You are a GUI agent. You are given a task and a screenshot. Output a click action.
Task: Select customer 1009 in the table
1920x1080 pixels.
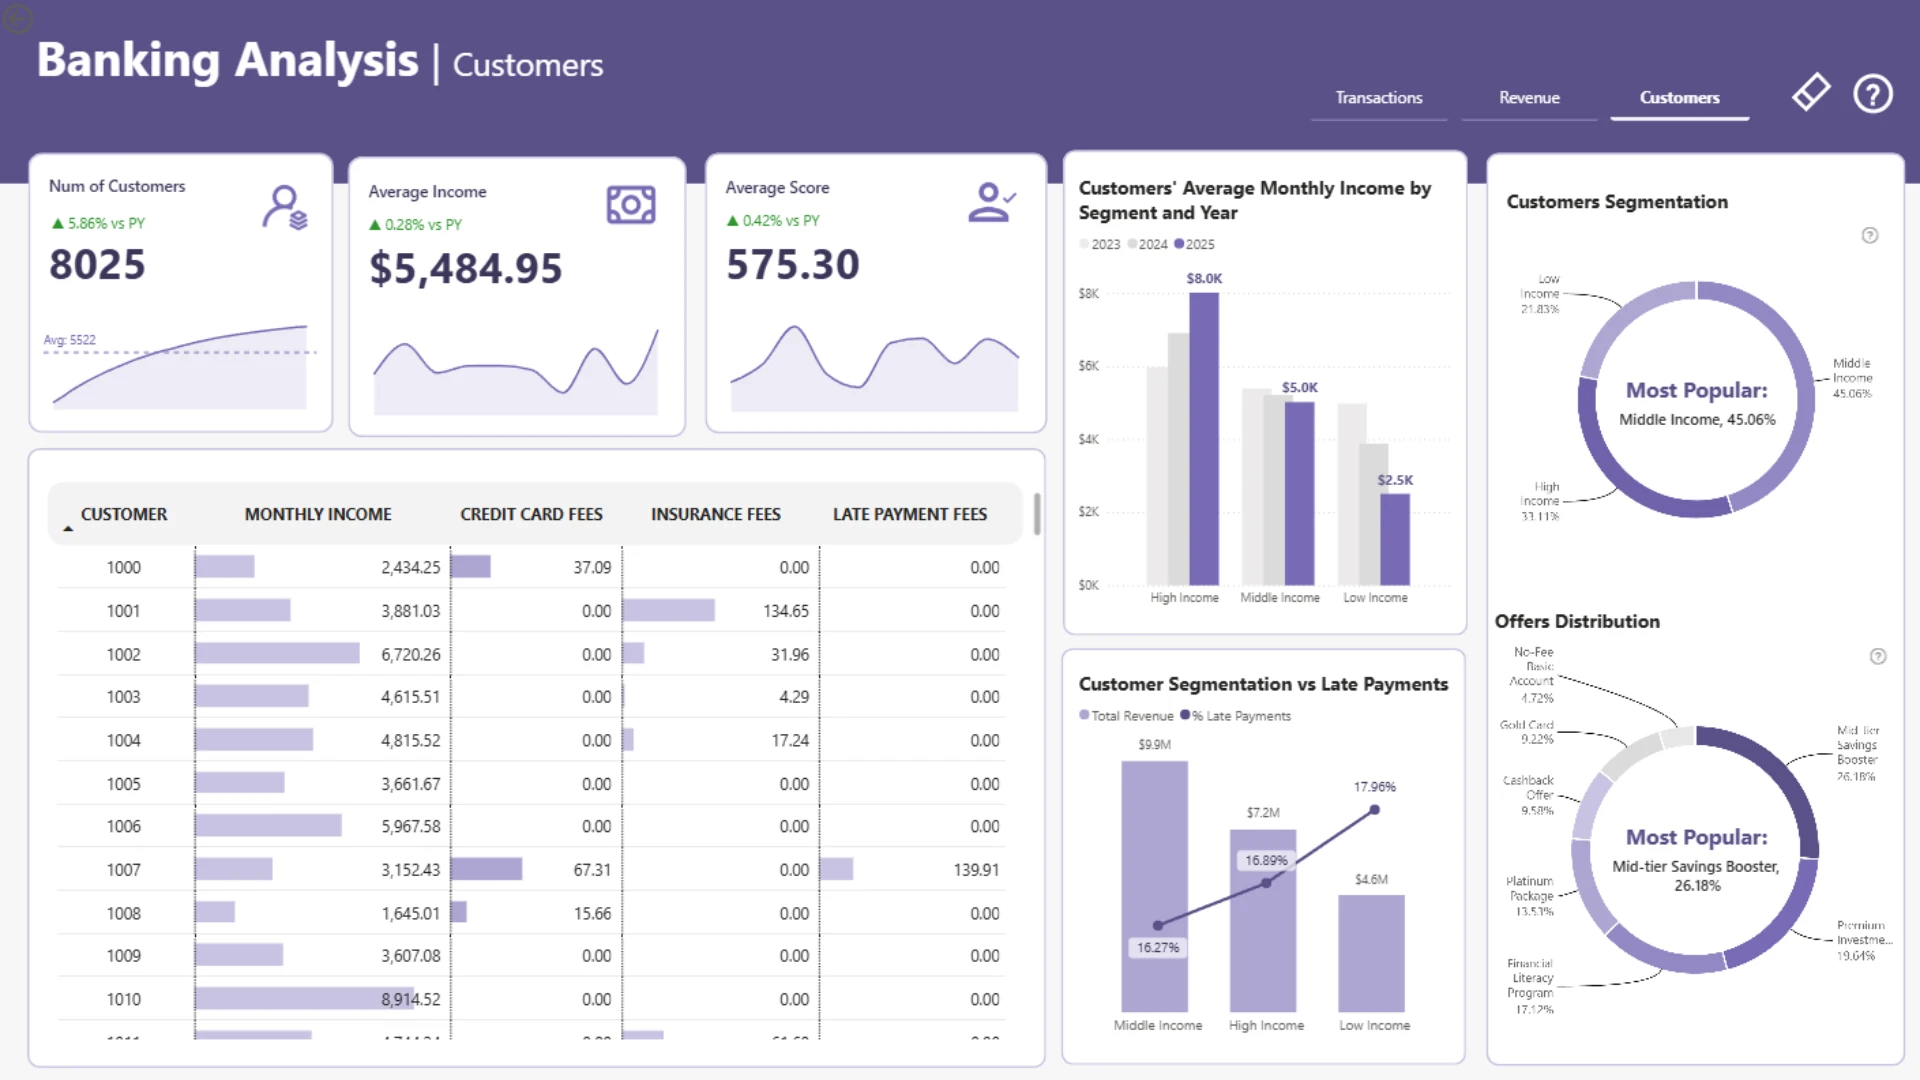point(124,956)
